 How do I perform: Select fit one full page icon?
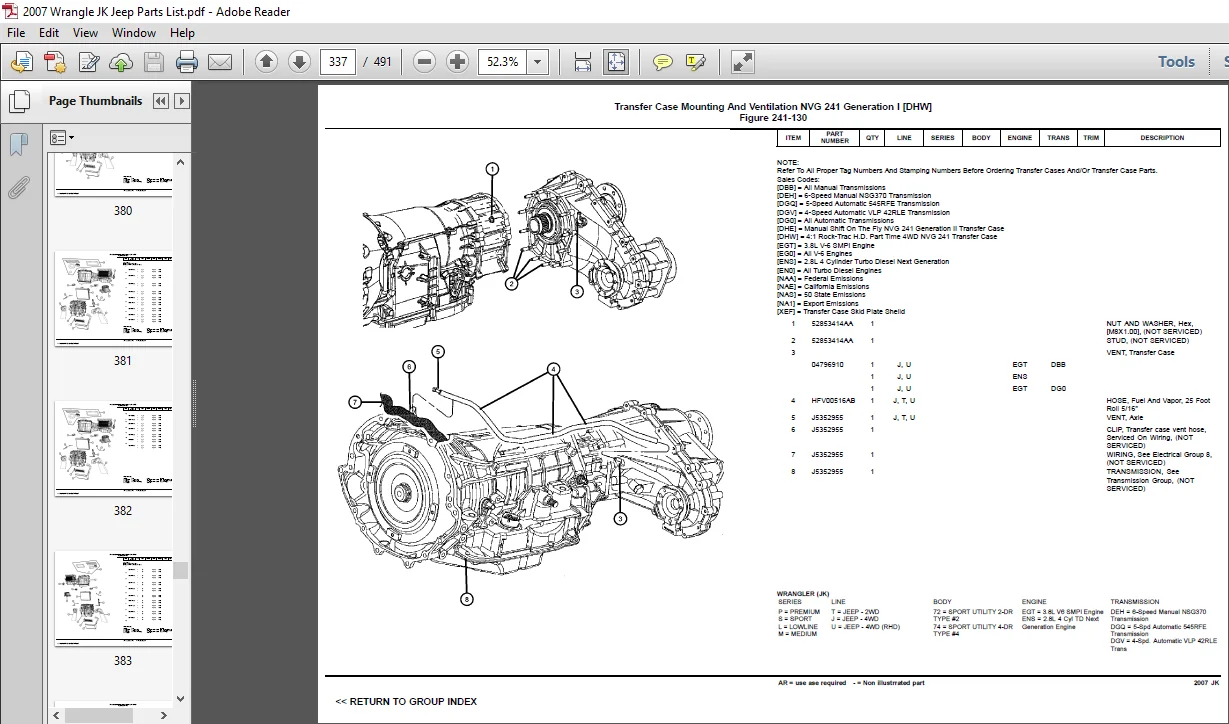(616, 62)
